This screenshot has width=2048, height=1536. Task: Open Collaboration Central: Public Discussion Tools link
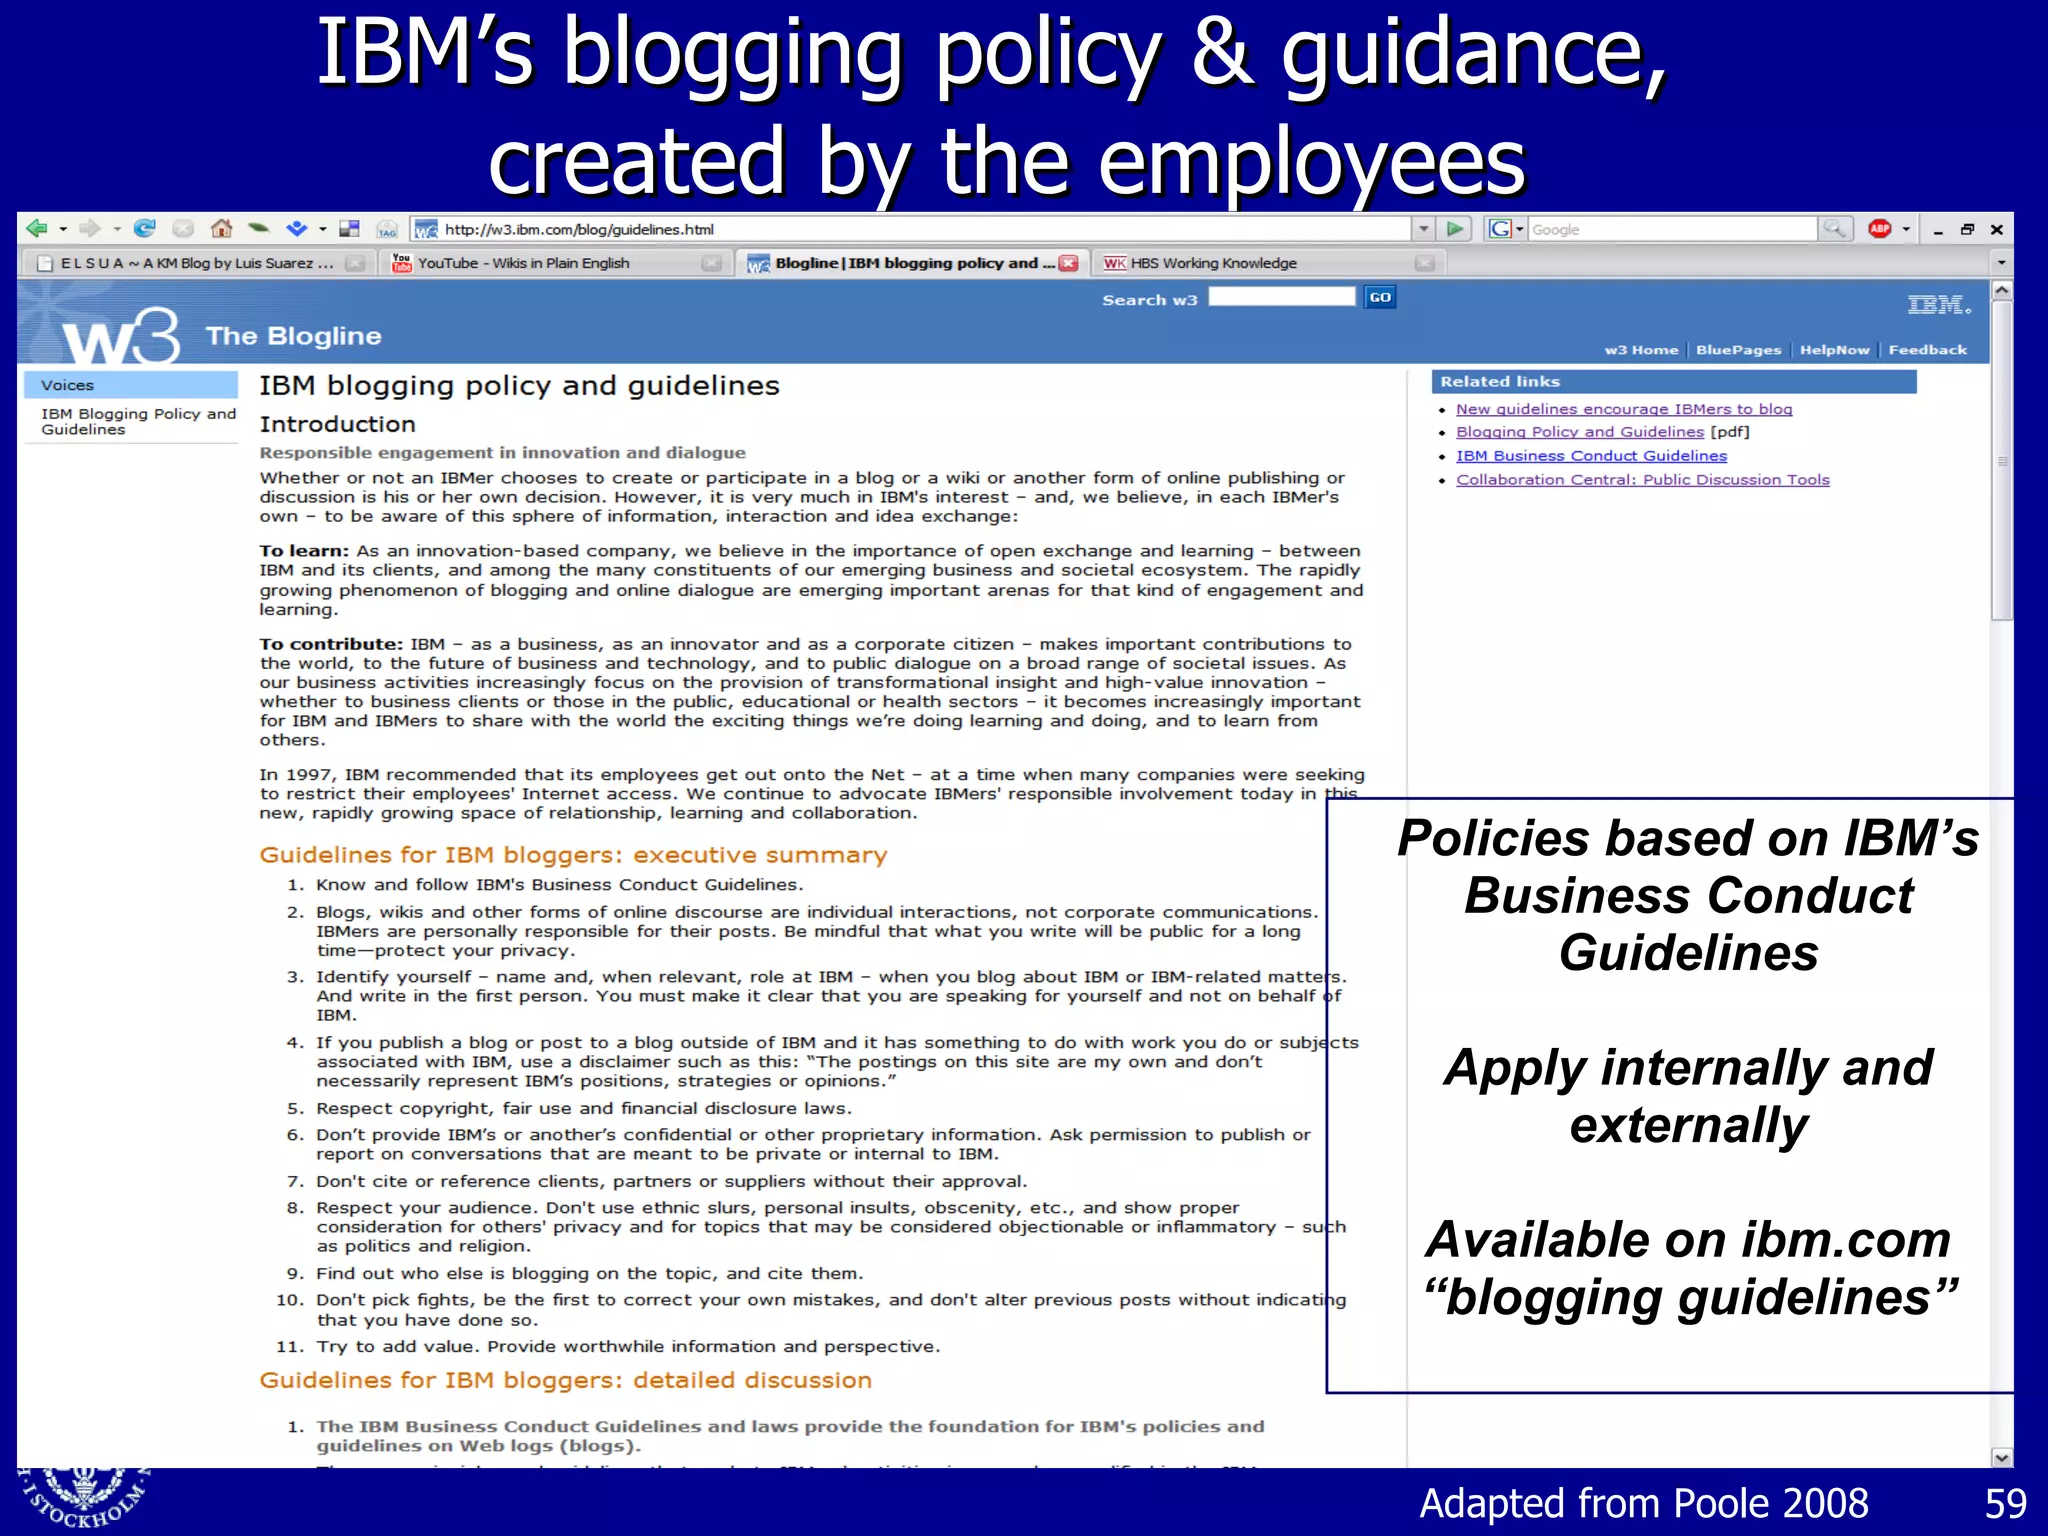[x=1642, y=480]
